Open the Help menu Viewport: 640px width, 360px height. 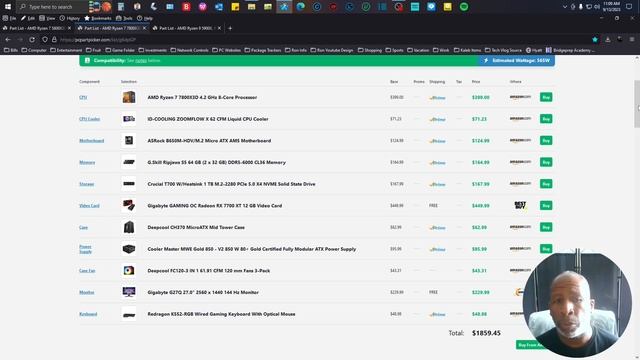145,18
